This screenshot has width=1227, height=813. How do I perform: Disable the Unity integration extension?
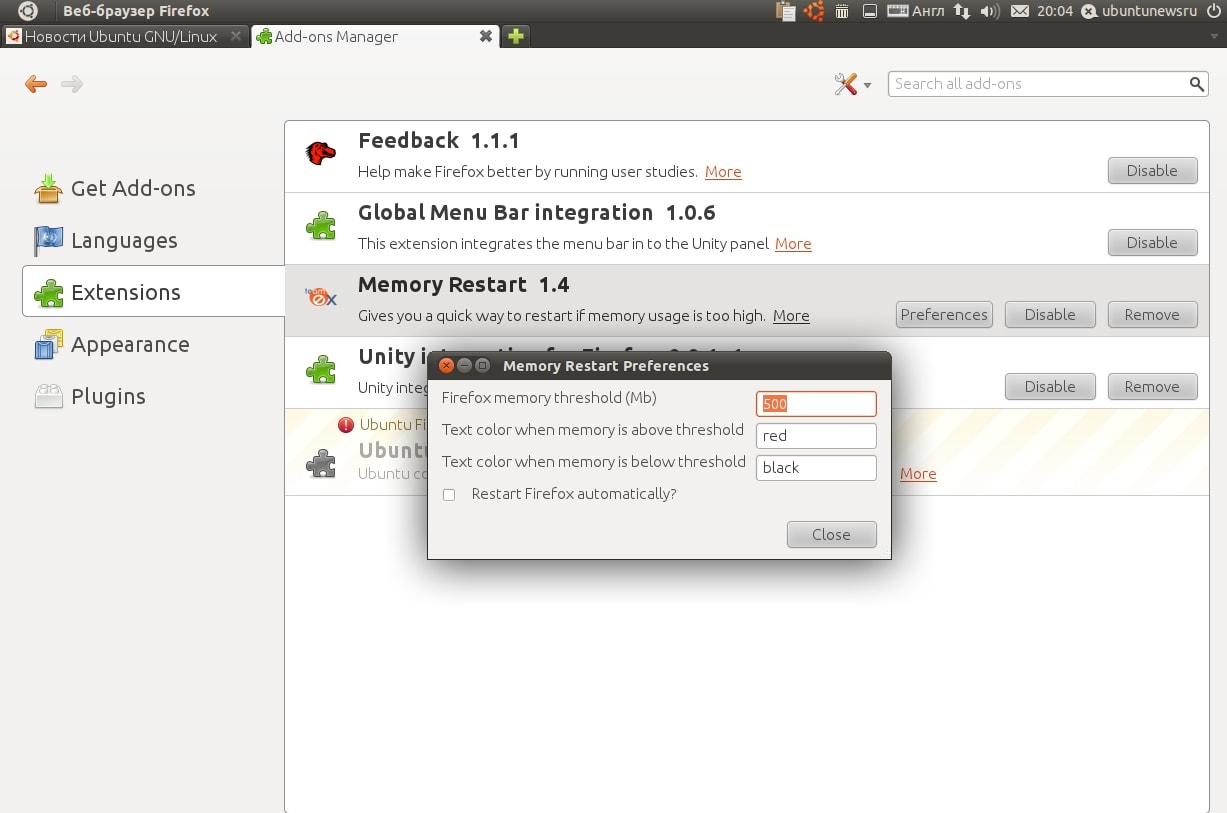[1050, 386]
